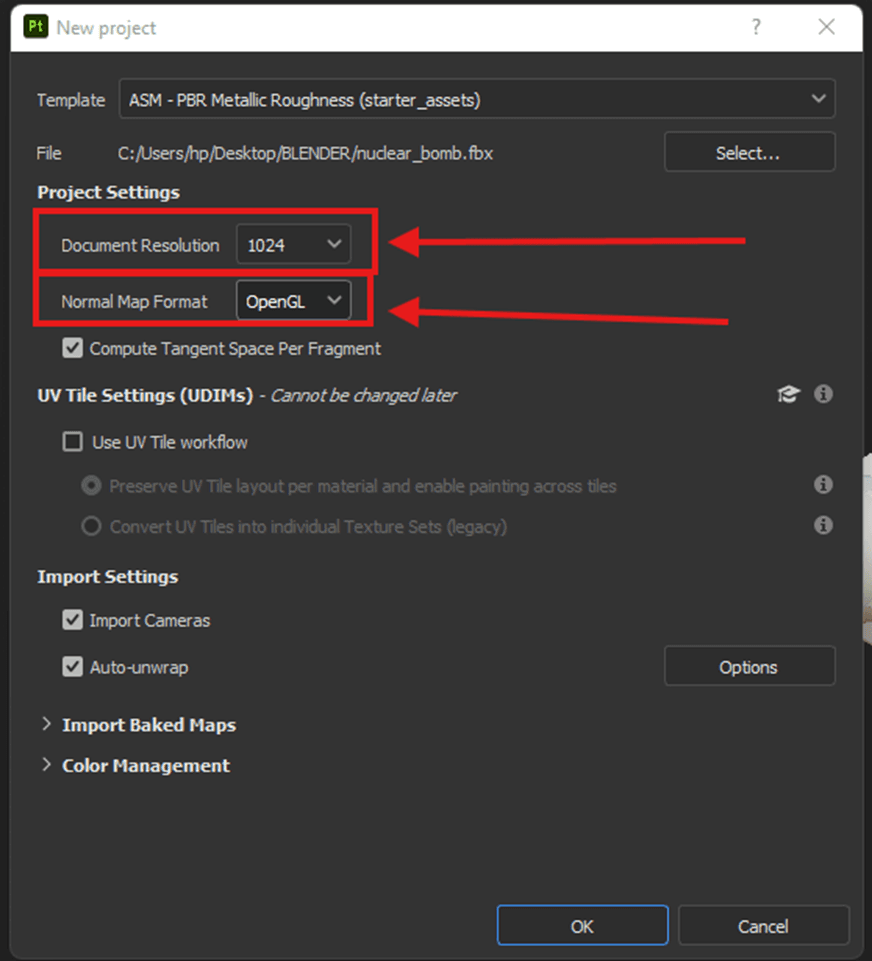The width and height of the screenshot is (872, 961).
Task: Click info icon beside UV Tile Settings header
Action: pos(823,395)
